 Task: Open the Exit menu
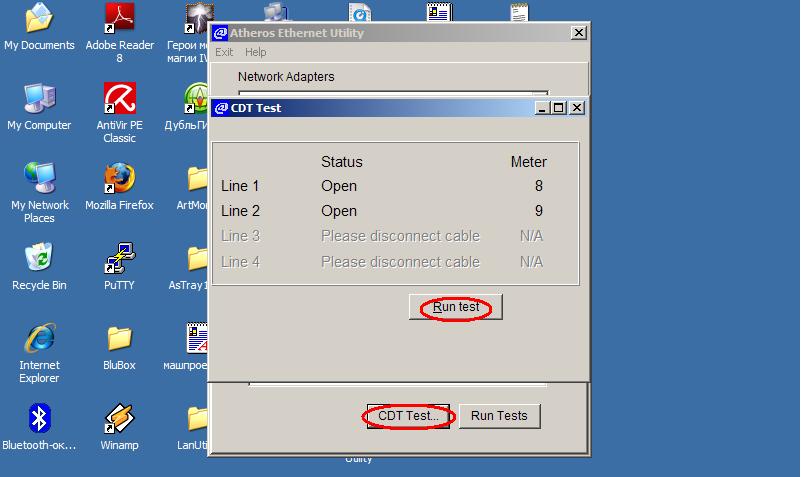coord(224,52)
